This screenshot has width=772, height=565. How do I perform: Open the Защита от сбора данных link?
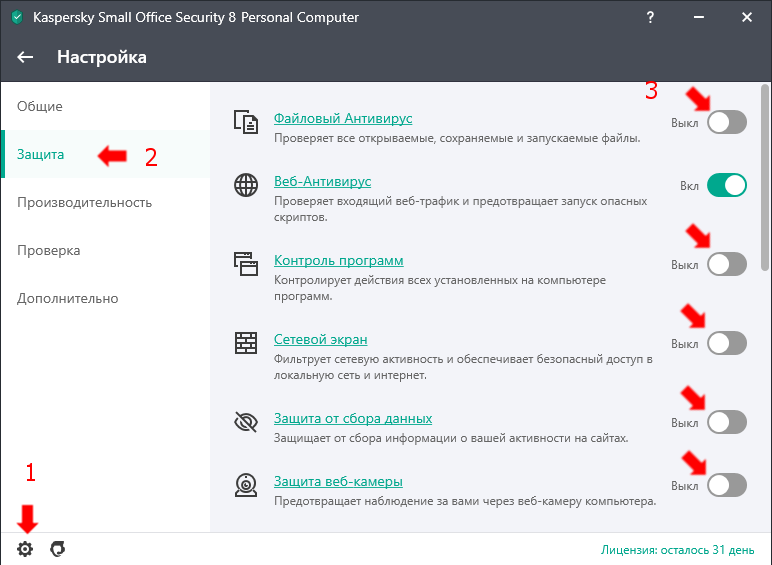point(353,418)
